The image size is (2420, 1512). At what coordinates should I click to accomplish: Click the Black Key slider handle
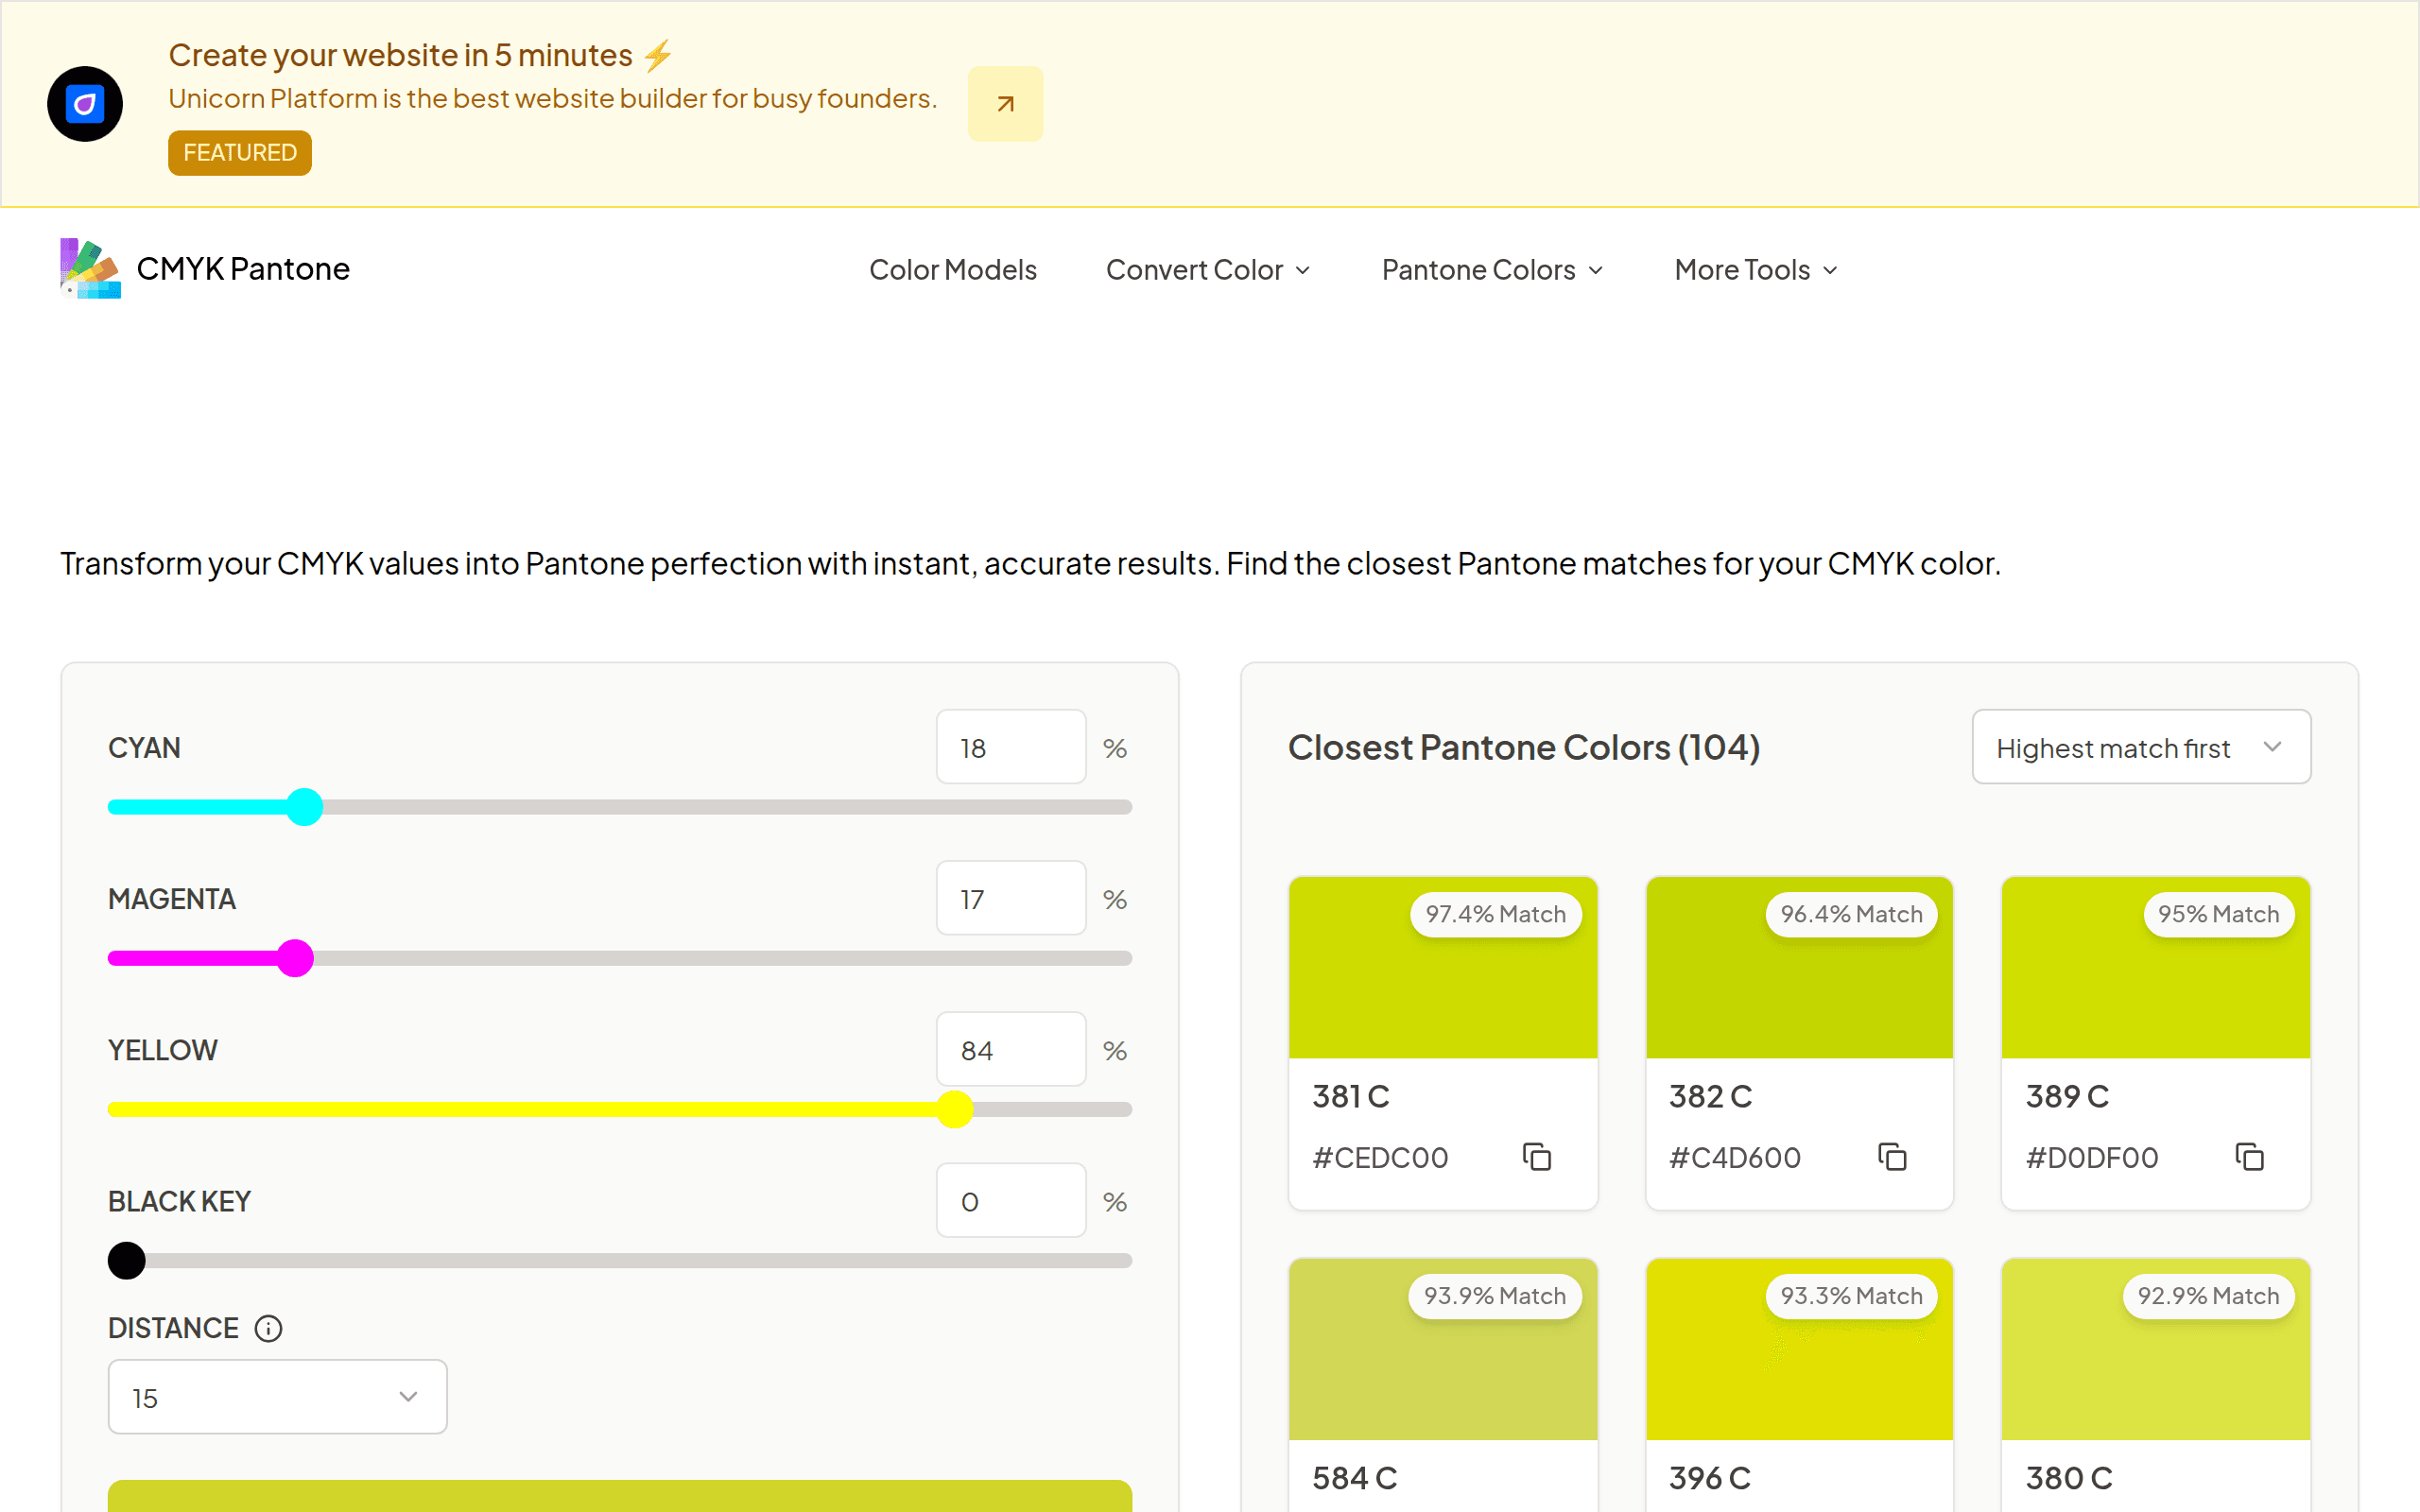(127, 1260)
